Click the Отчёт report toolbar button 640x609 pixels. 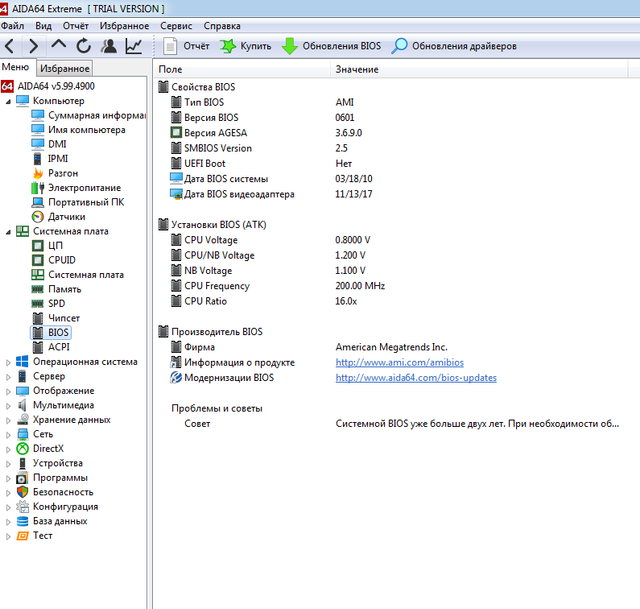186,46
